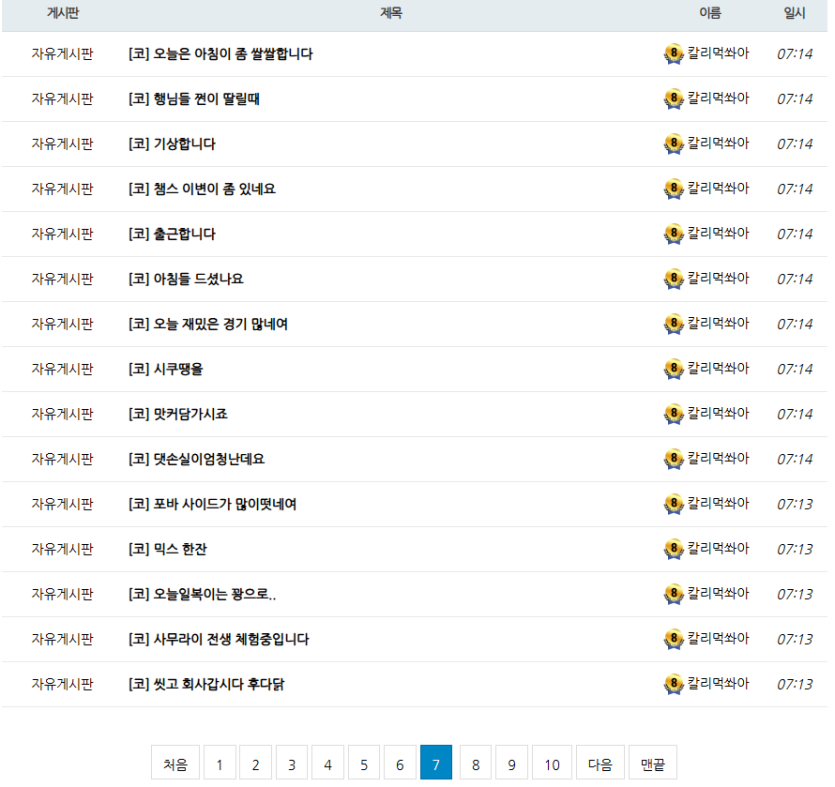The image size is (835, 787).
Task: Click medal icon in '아침들 드셨나요' row
Action: (674, 279)
